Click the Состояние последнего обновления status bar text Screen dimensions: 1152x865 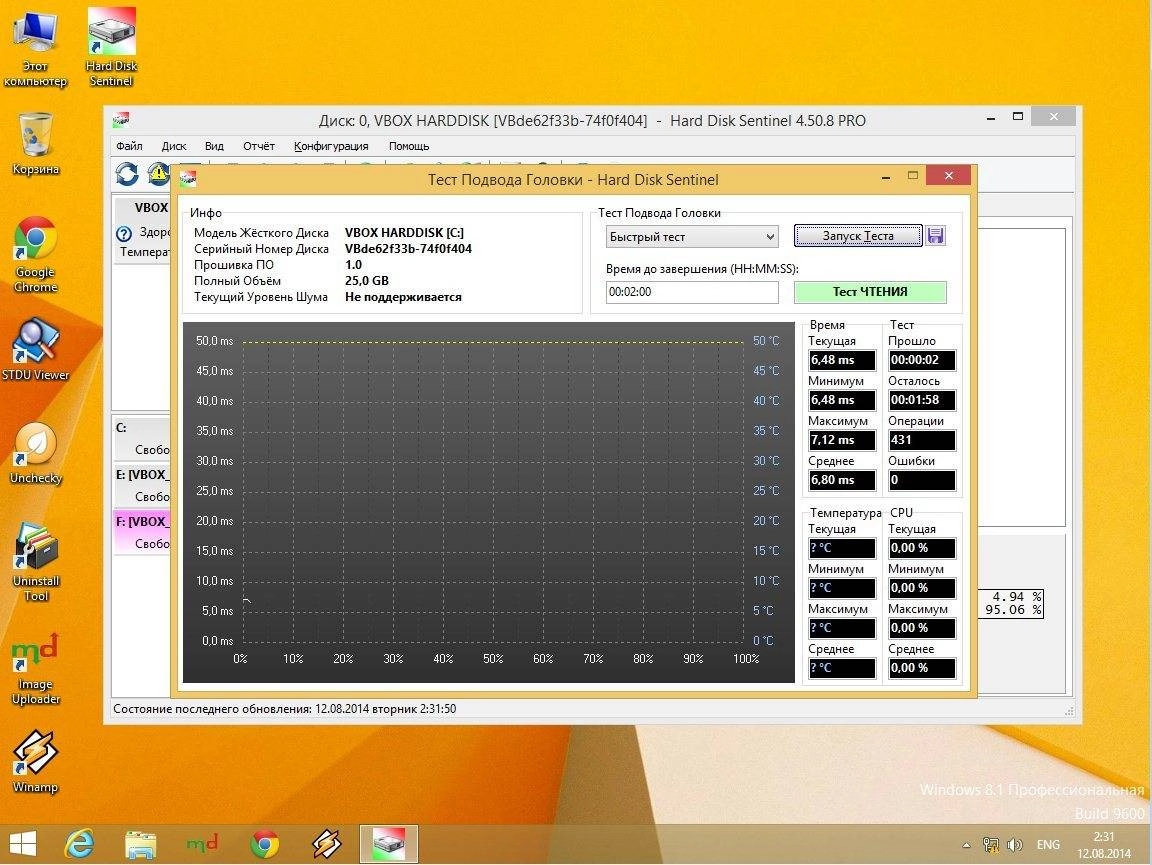[x=284, y=709]
